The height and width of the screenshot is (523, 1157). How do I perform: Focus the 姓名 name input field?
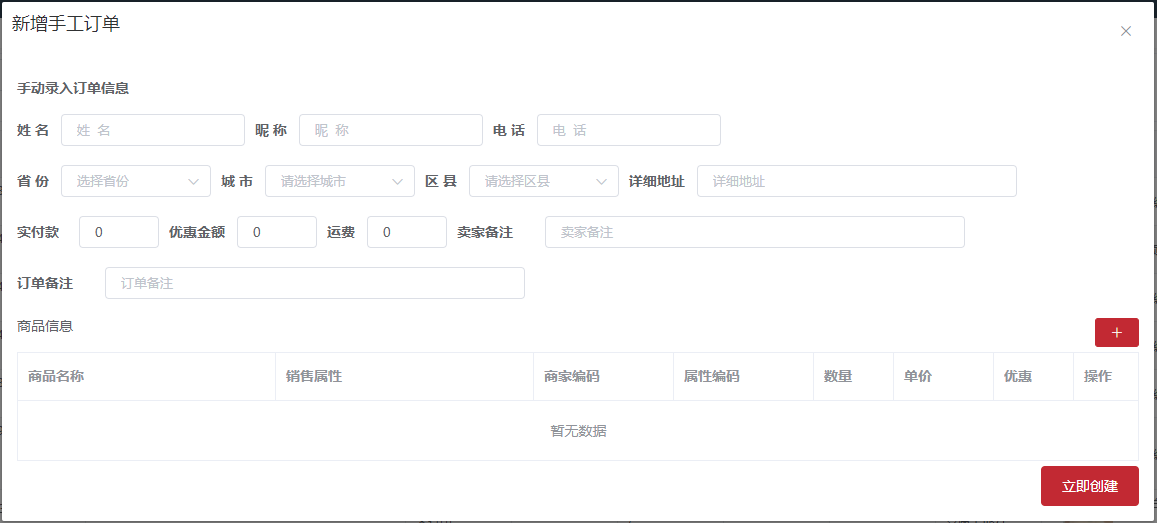pos(153,130)
